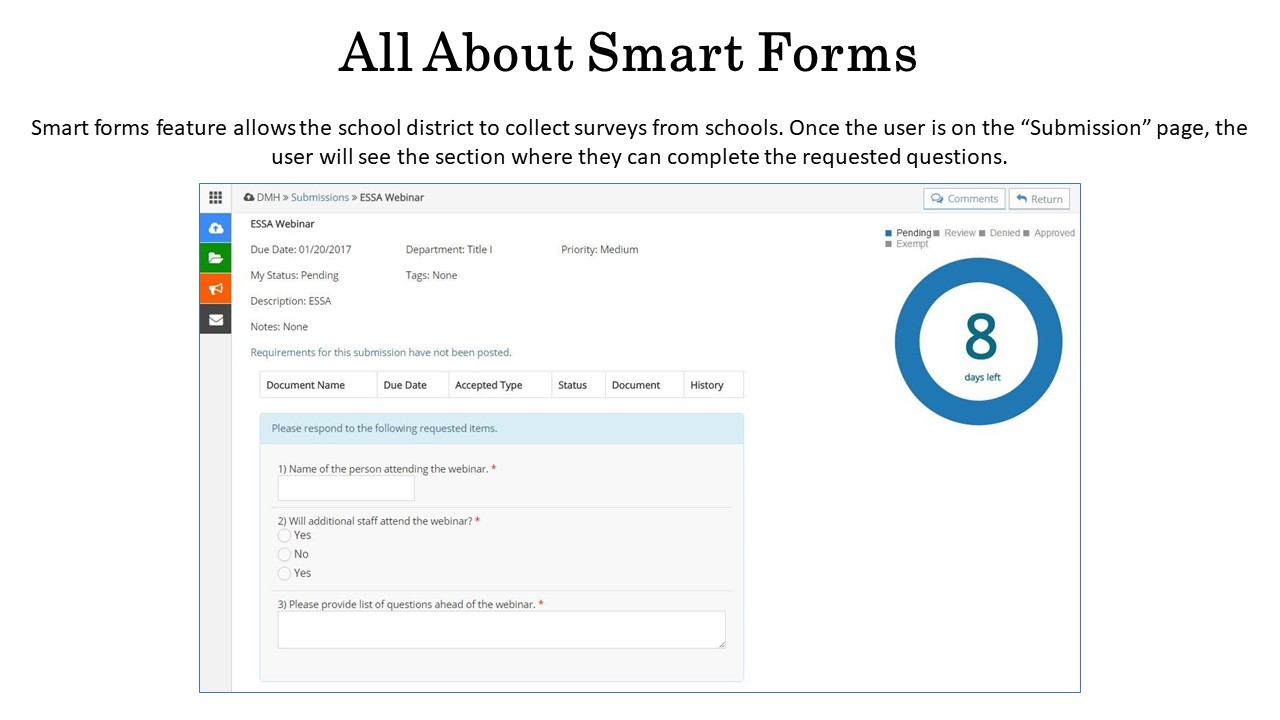
Task: Sort by the Due Date column header
Action: pos(405,385)
